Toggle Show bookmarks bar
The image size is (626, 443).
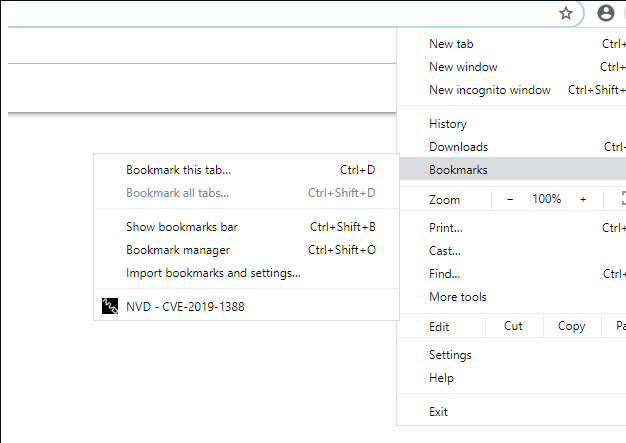182,227
